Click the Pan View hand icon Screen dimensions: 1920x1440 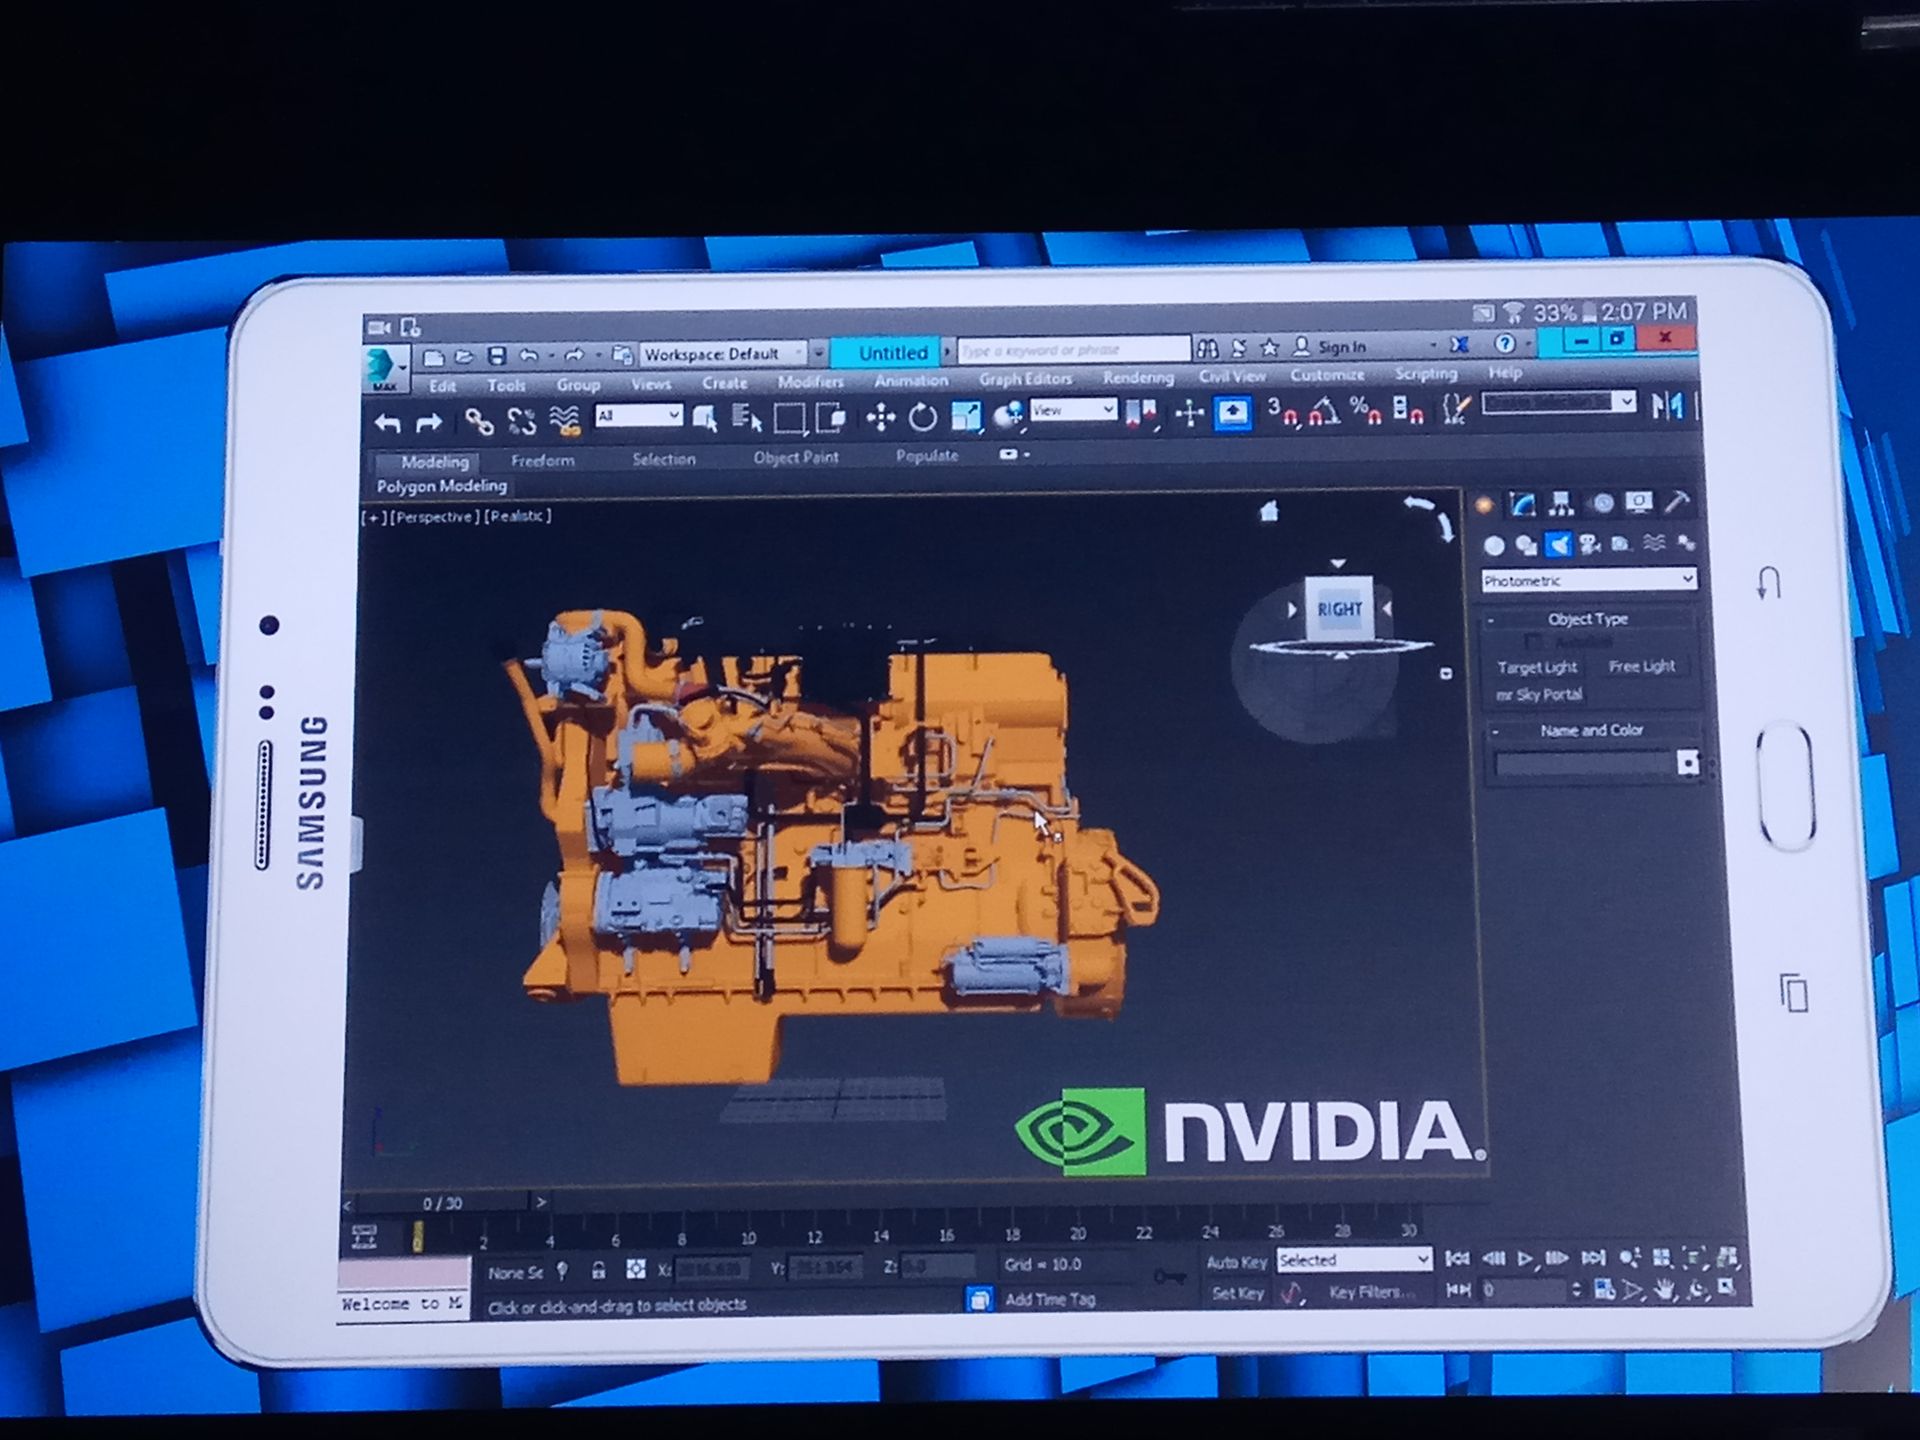click(x=1665, y=1289)
